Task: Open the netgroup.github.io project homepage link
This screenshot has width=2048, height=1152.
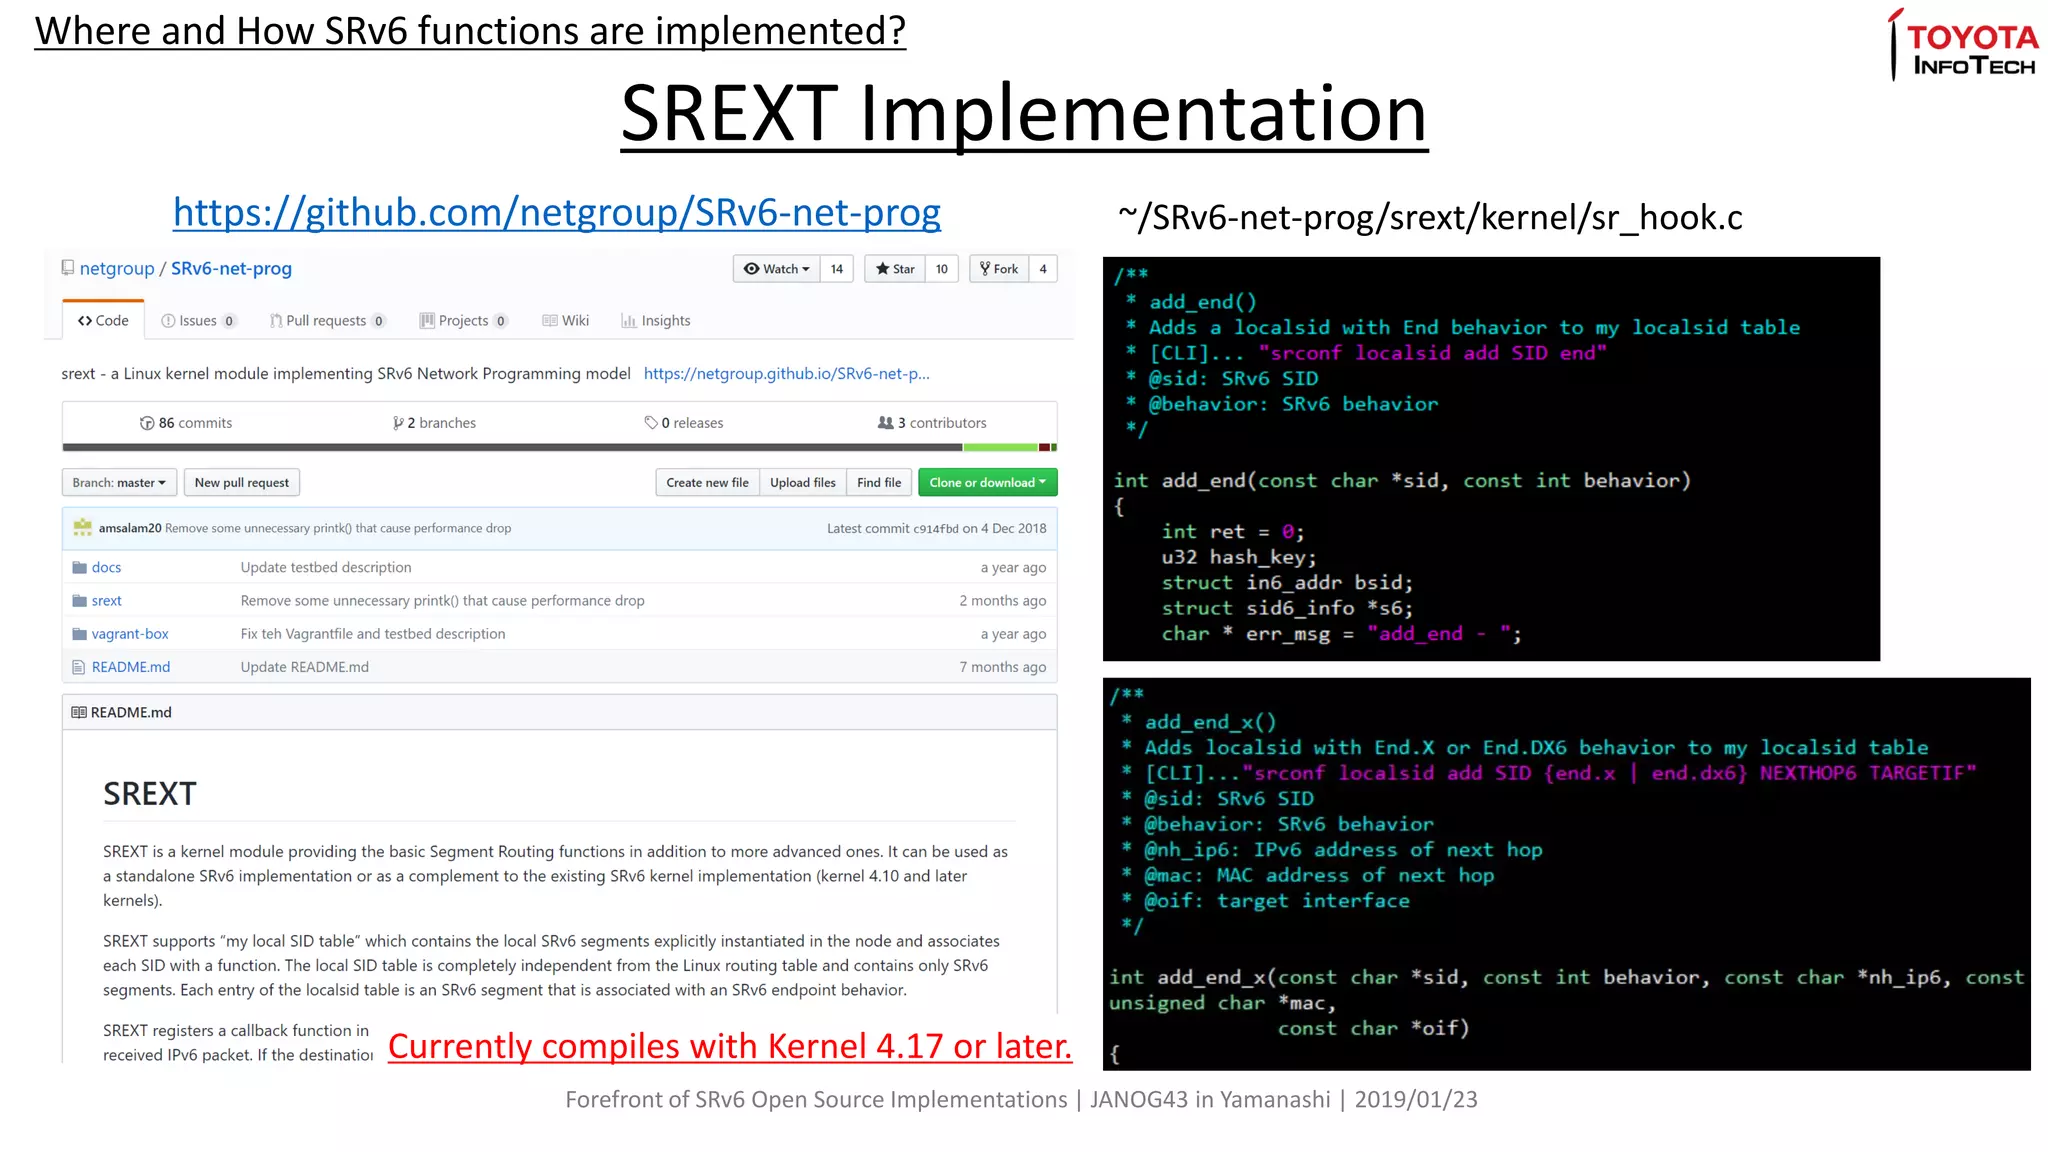Action: [787, 373]
